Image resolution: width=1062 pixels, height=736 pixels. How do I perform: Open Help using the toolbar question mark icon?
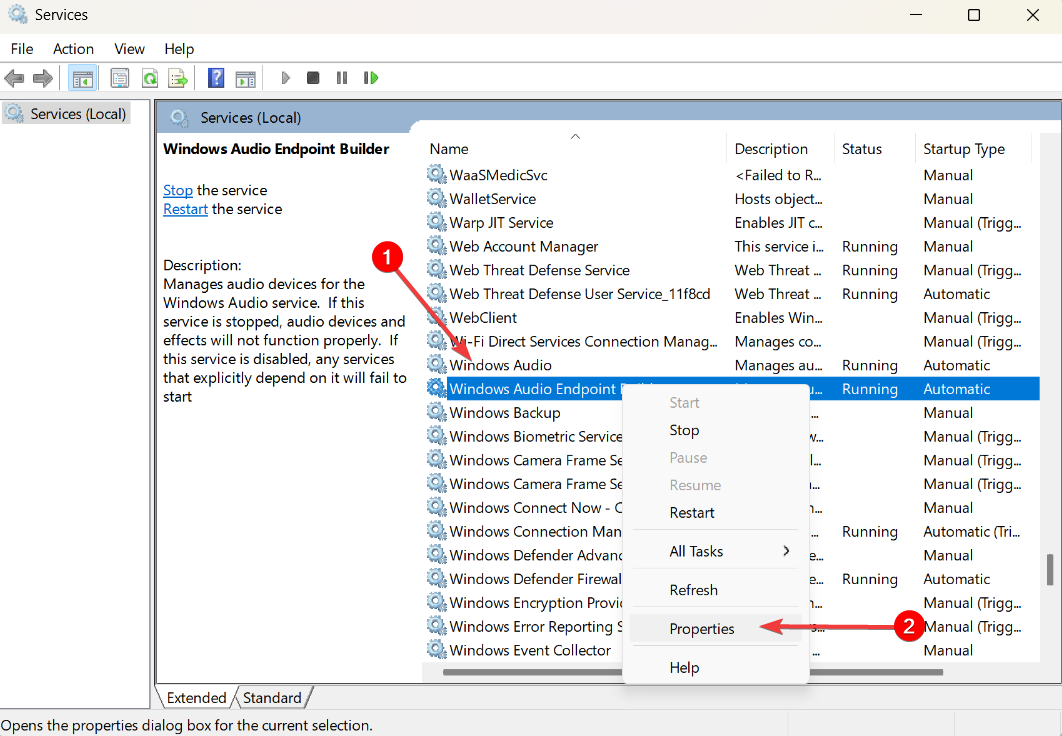(x=216, y=77)
